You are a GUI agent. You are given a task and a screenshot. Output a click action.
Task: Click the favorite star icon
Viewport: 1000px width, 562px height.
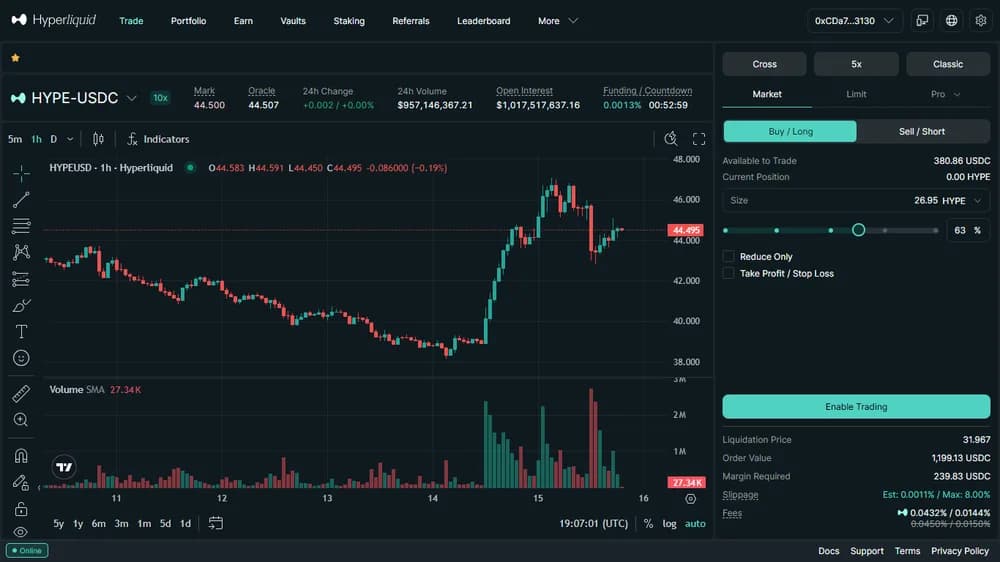click(x=15, y=58)
